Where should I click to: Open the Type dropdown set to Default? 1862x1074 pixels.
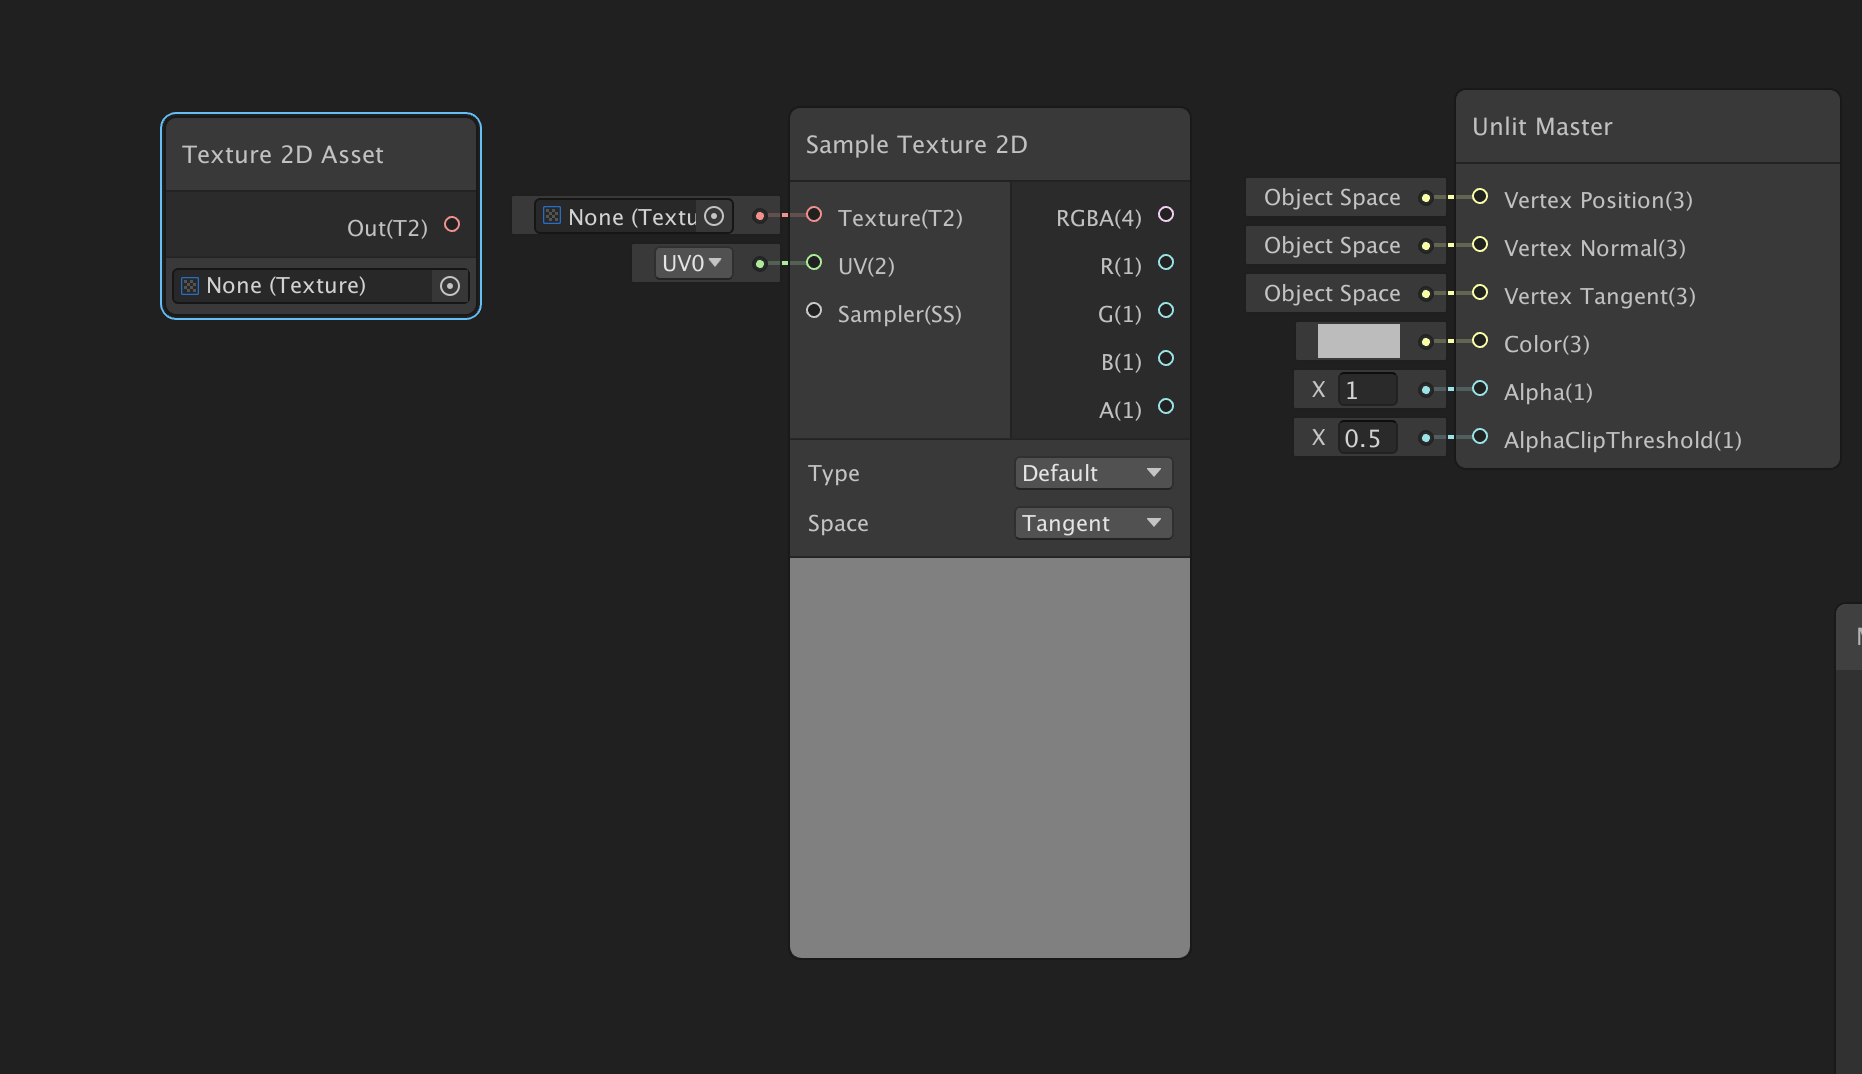pos(1092,473)
